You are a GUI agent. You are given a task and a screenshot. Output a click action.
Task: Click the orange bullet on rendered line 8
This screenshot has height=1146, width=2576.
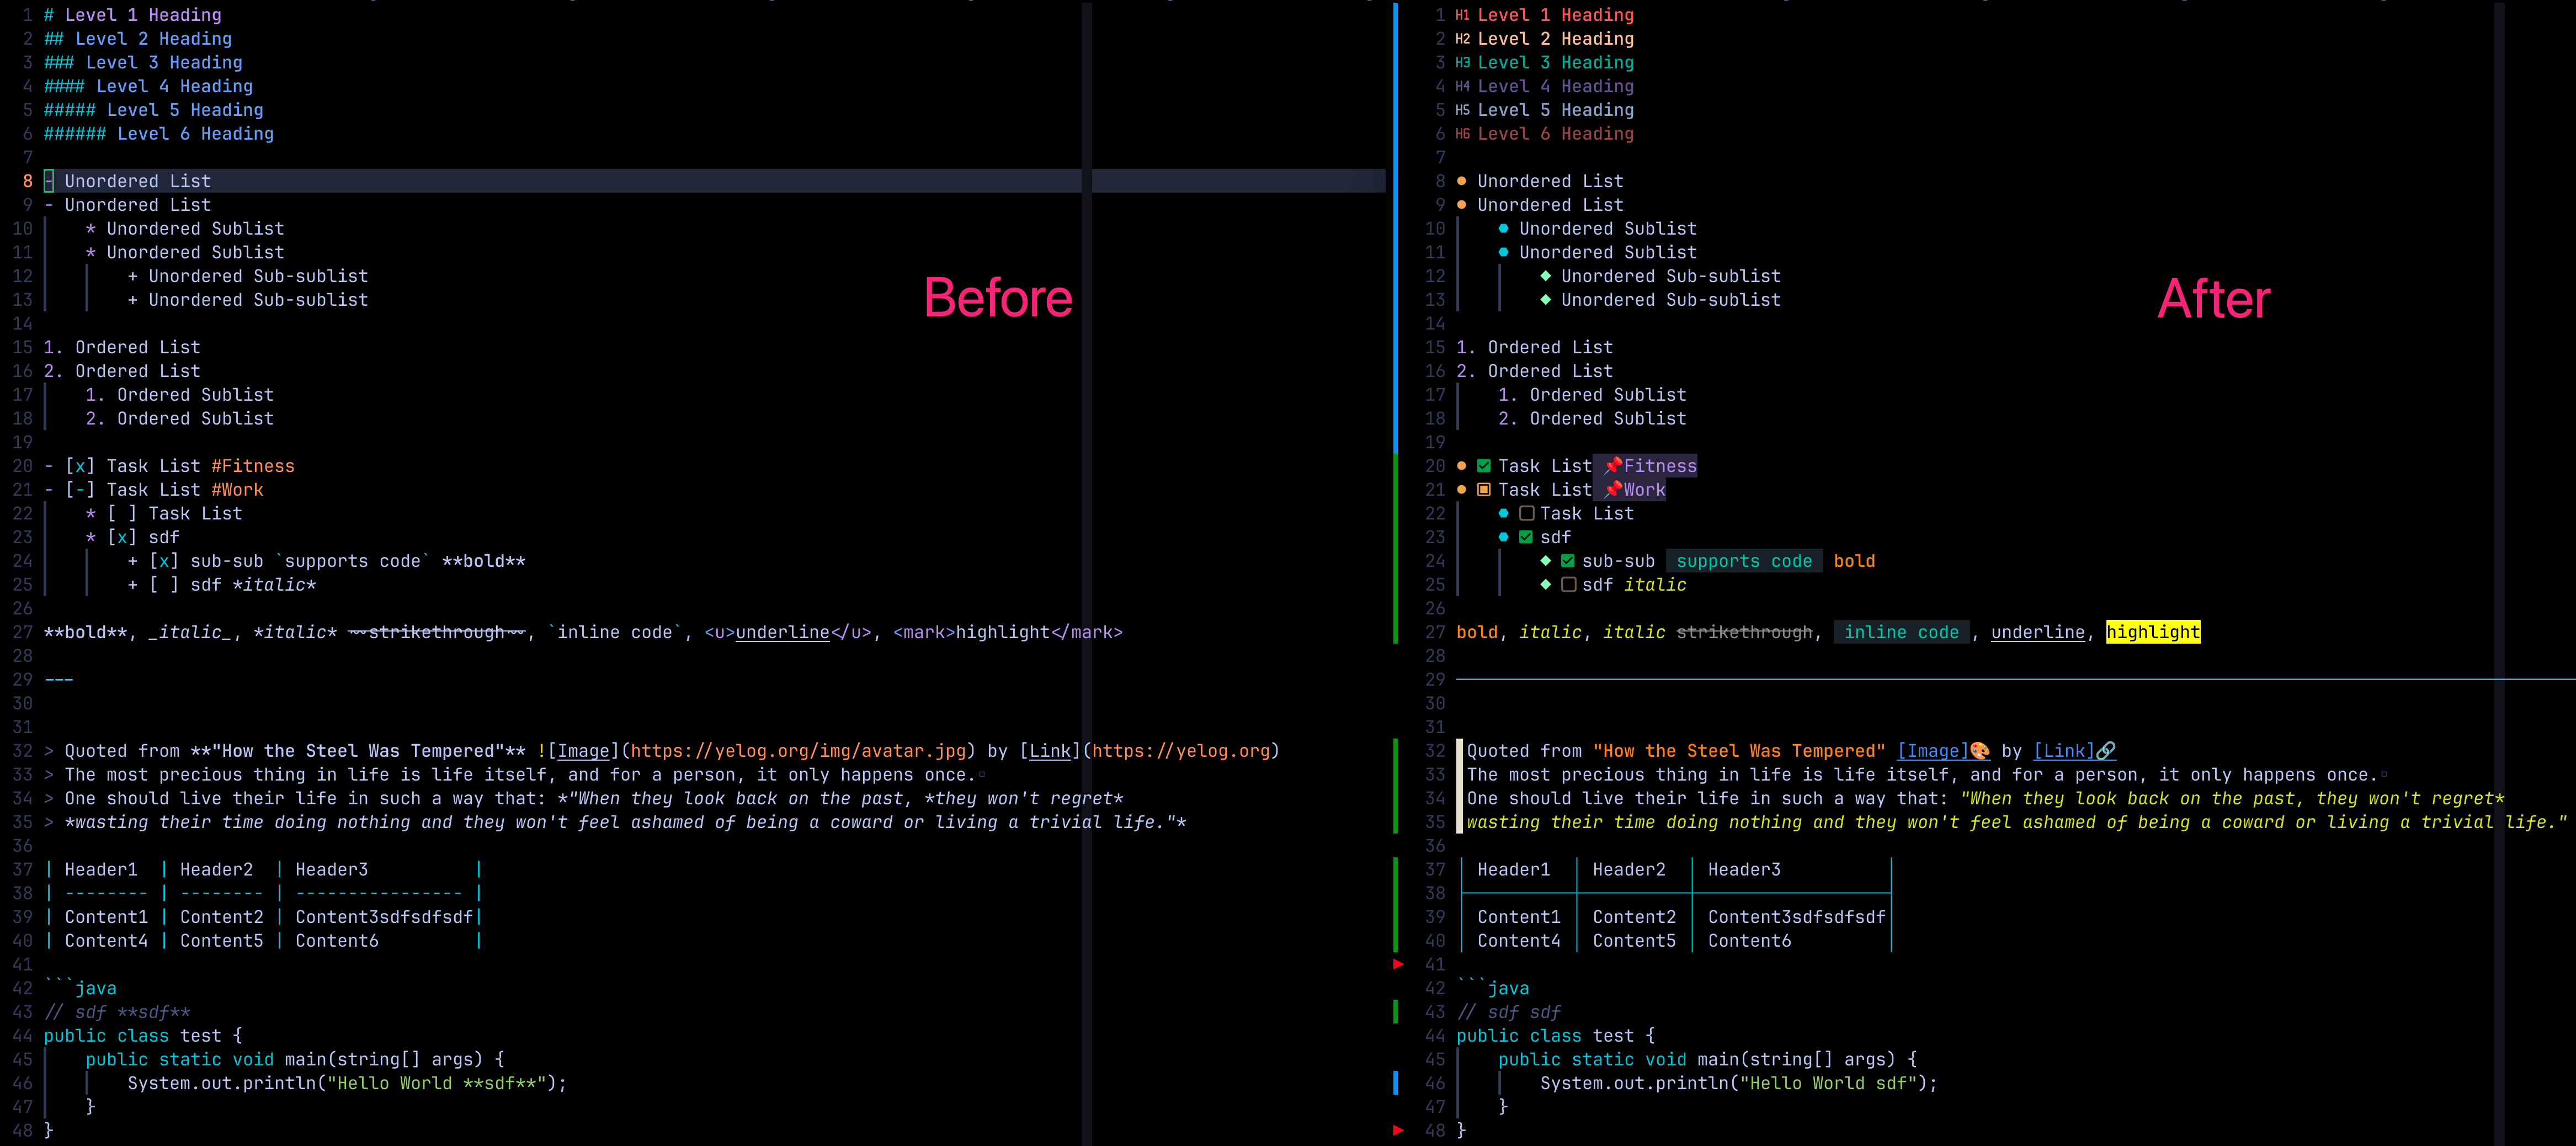pos(1462,181)
